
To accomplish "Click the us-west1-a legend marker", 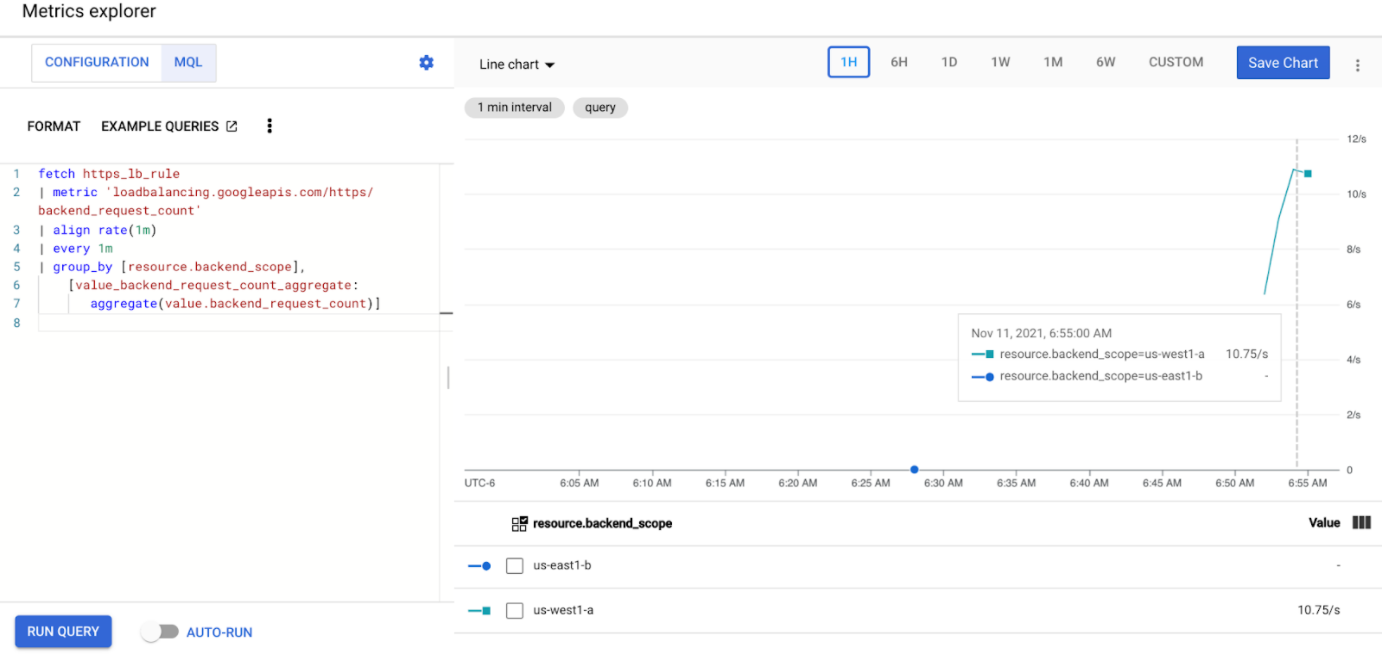I will pyautogui.click(x=479, y=610).
